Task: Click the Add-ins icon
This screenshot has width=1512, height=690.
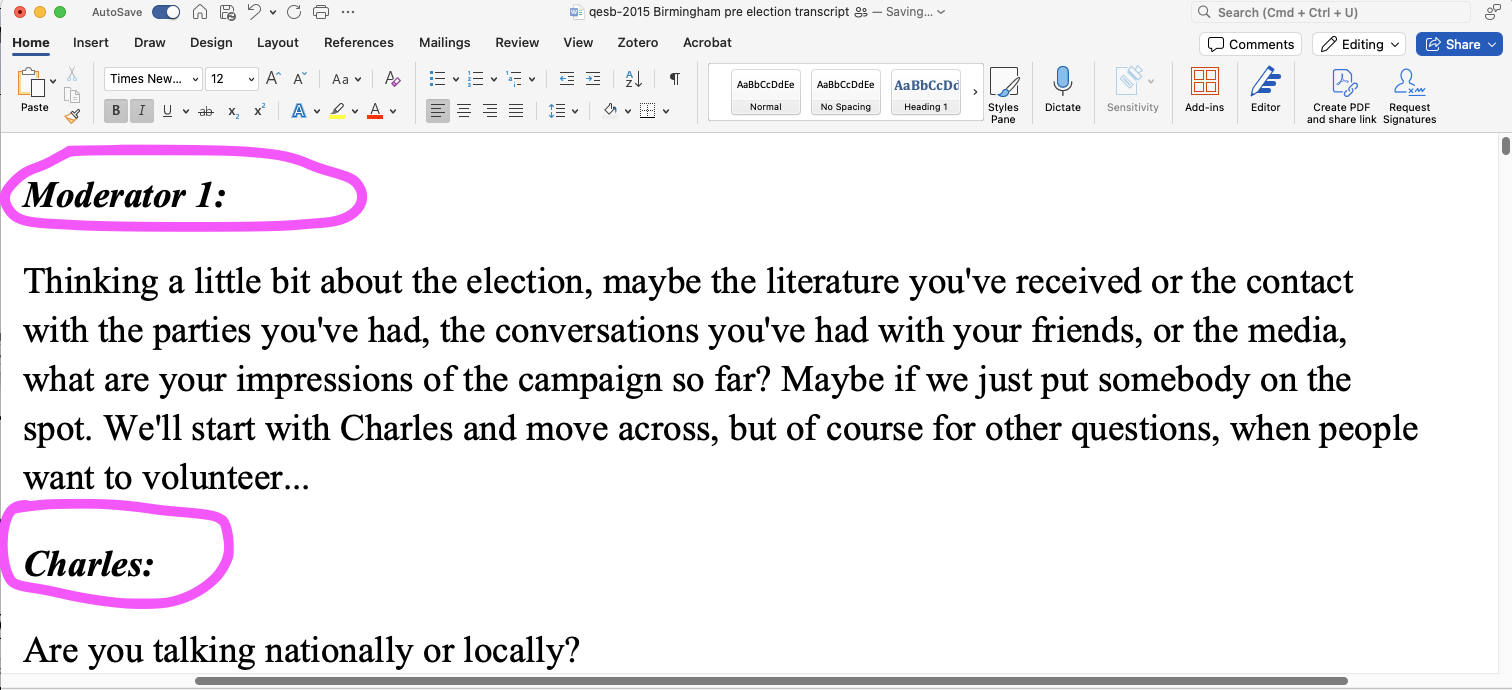Action: pos(1204,84)
